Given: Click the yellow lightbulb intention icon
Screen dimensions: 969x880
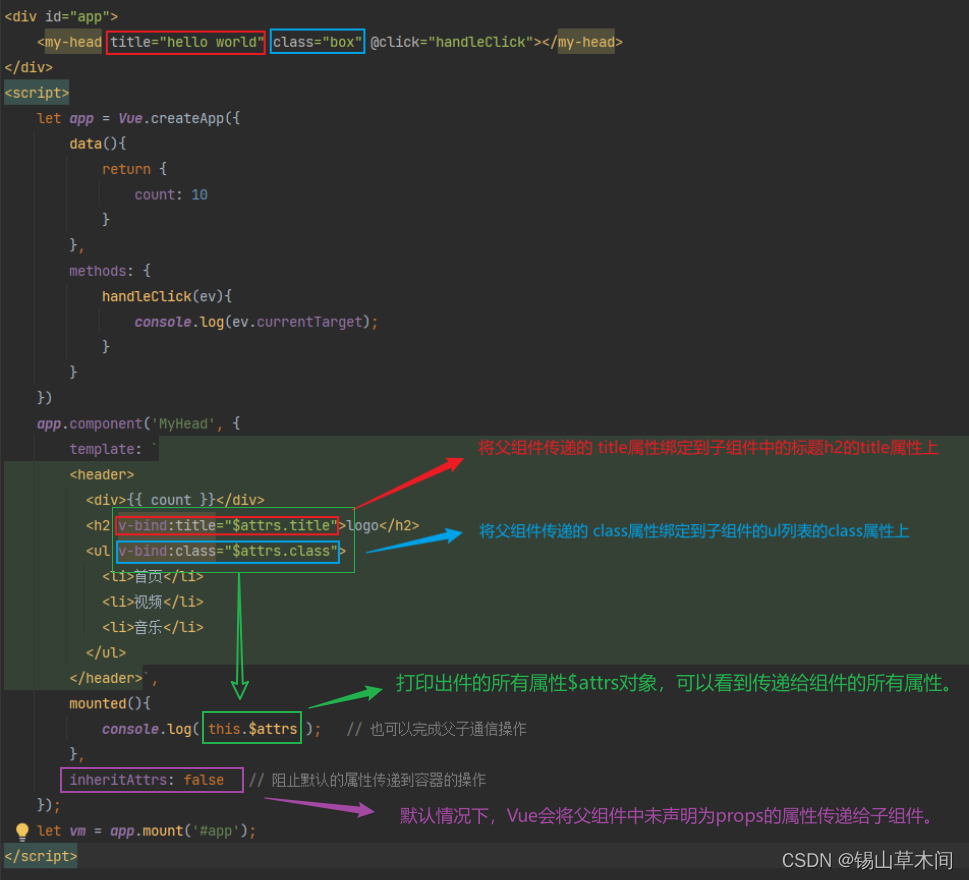Looking at the screenshot, I should (x=22, y=832).
